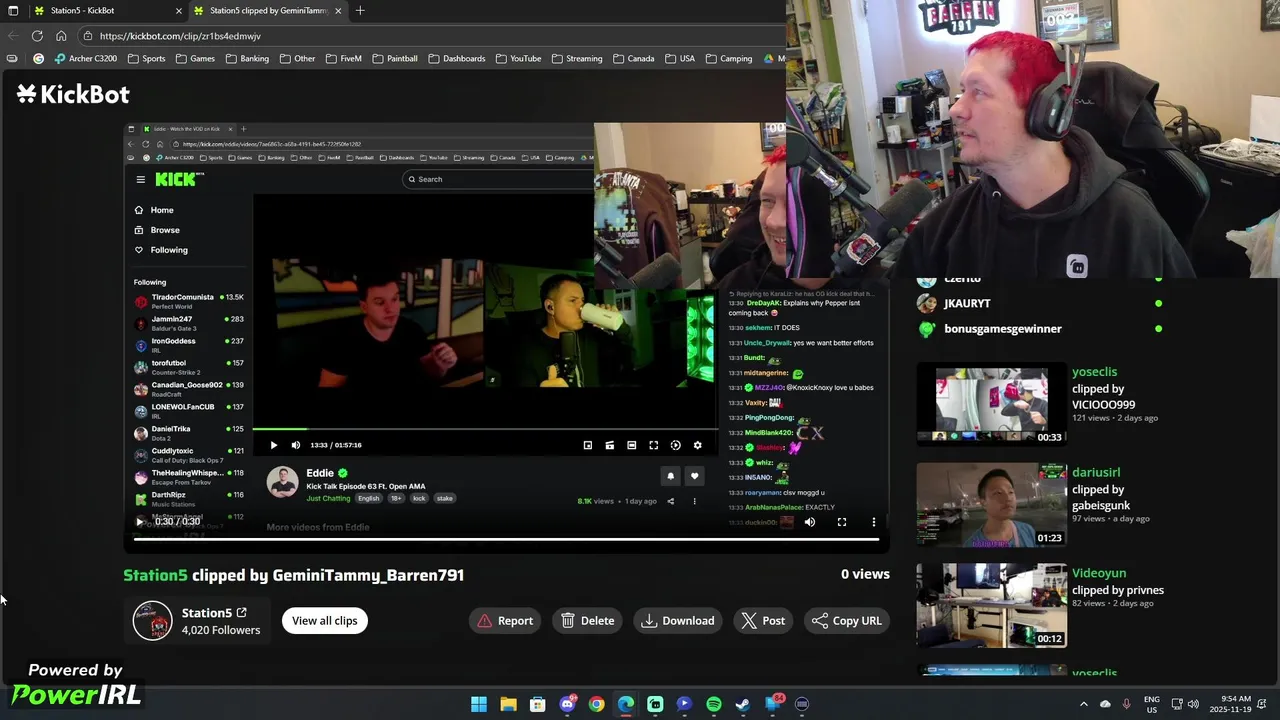Expand the FiveM bookmarks folder

click(343, 58)
